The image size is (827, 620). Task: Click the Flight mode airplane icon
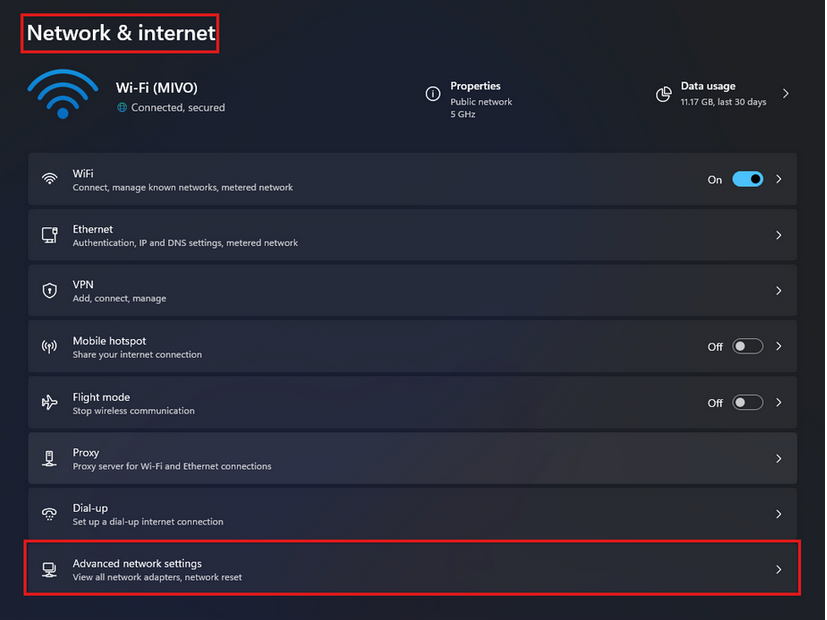(50, 403)
